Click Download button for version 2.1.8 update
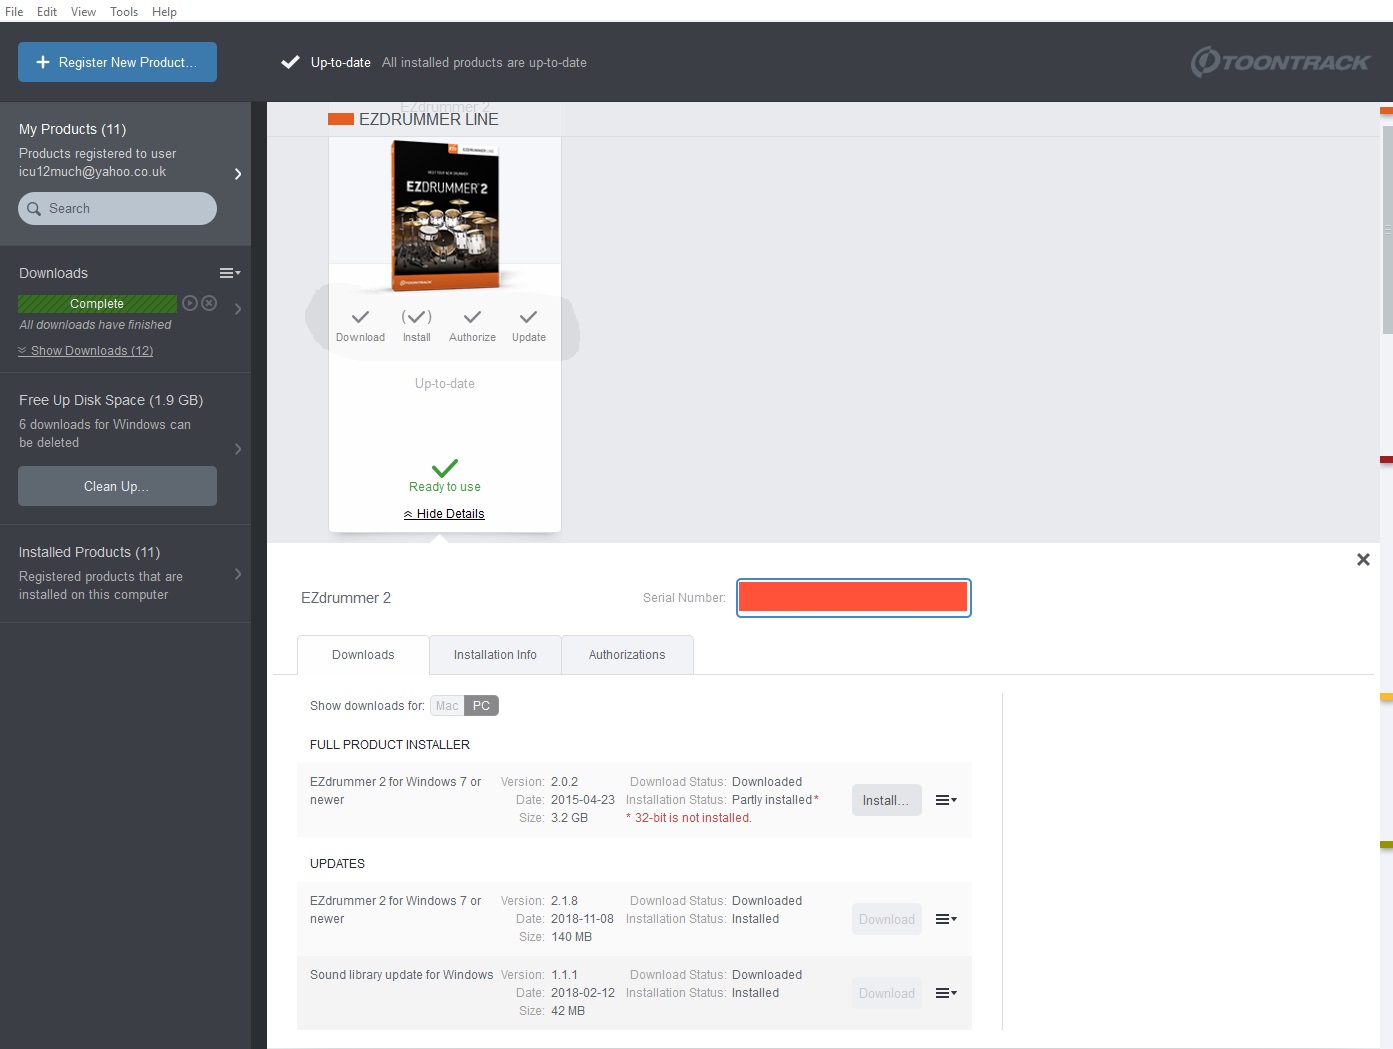1393x1049 pixels. coord(886,919)
